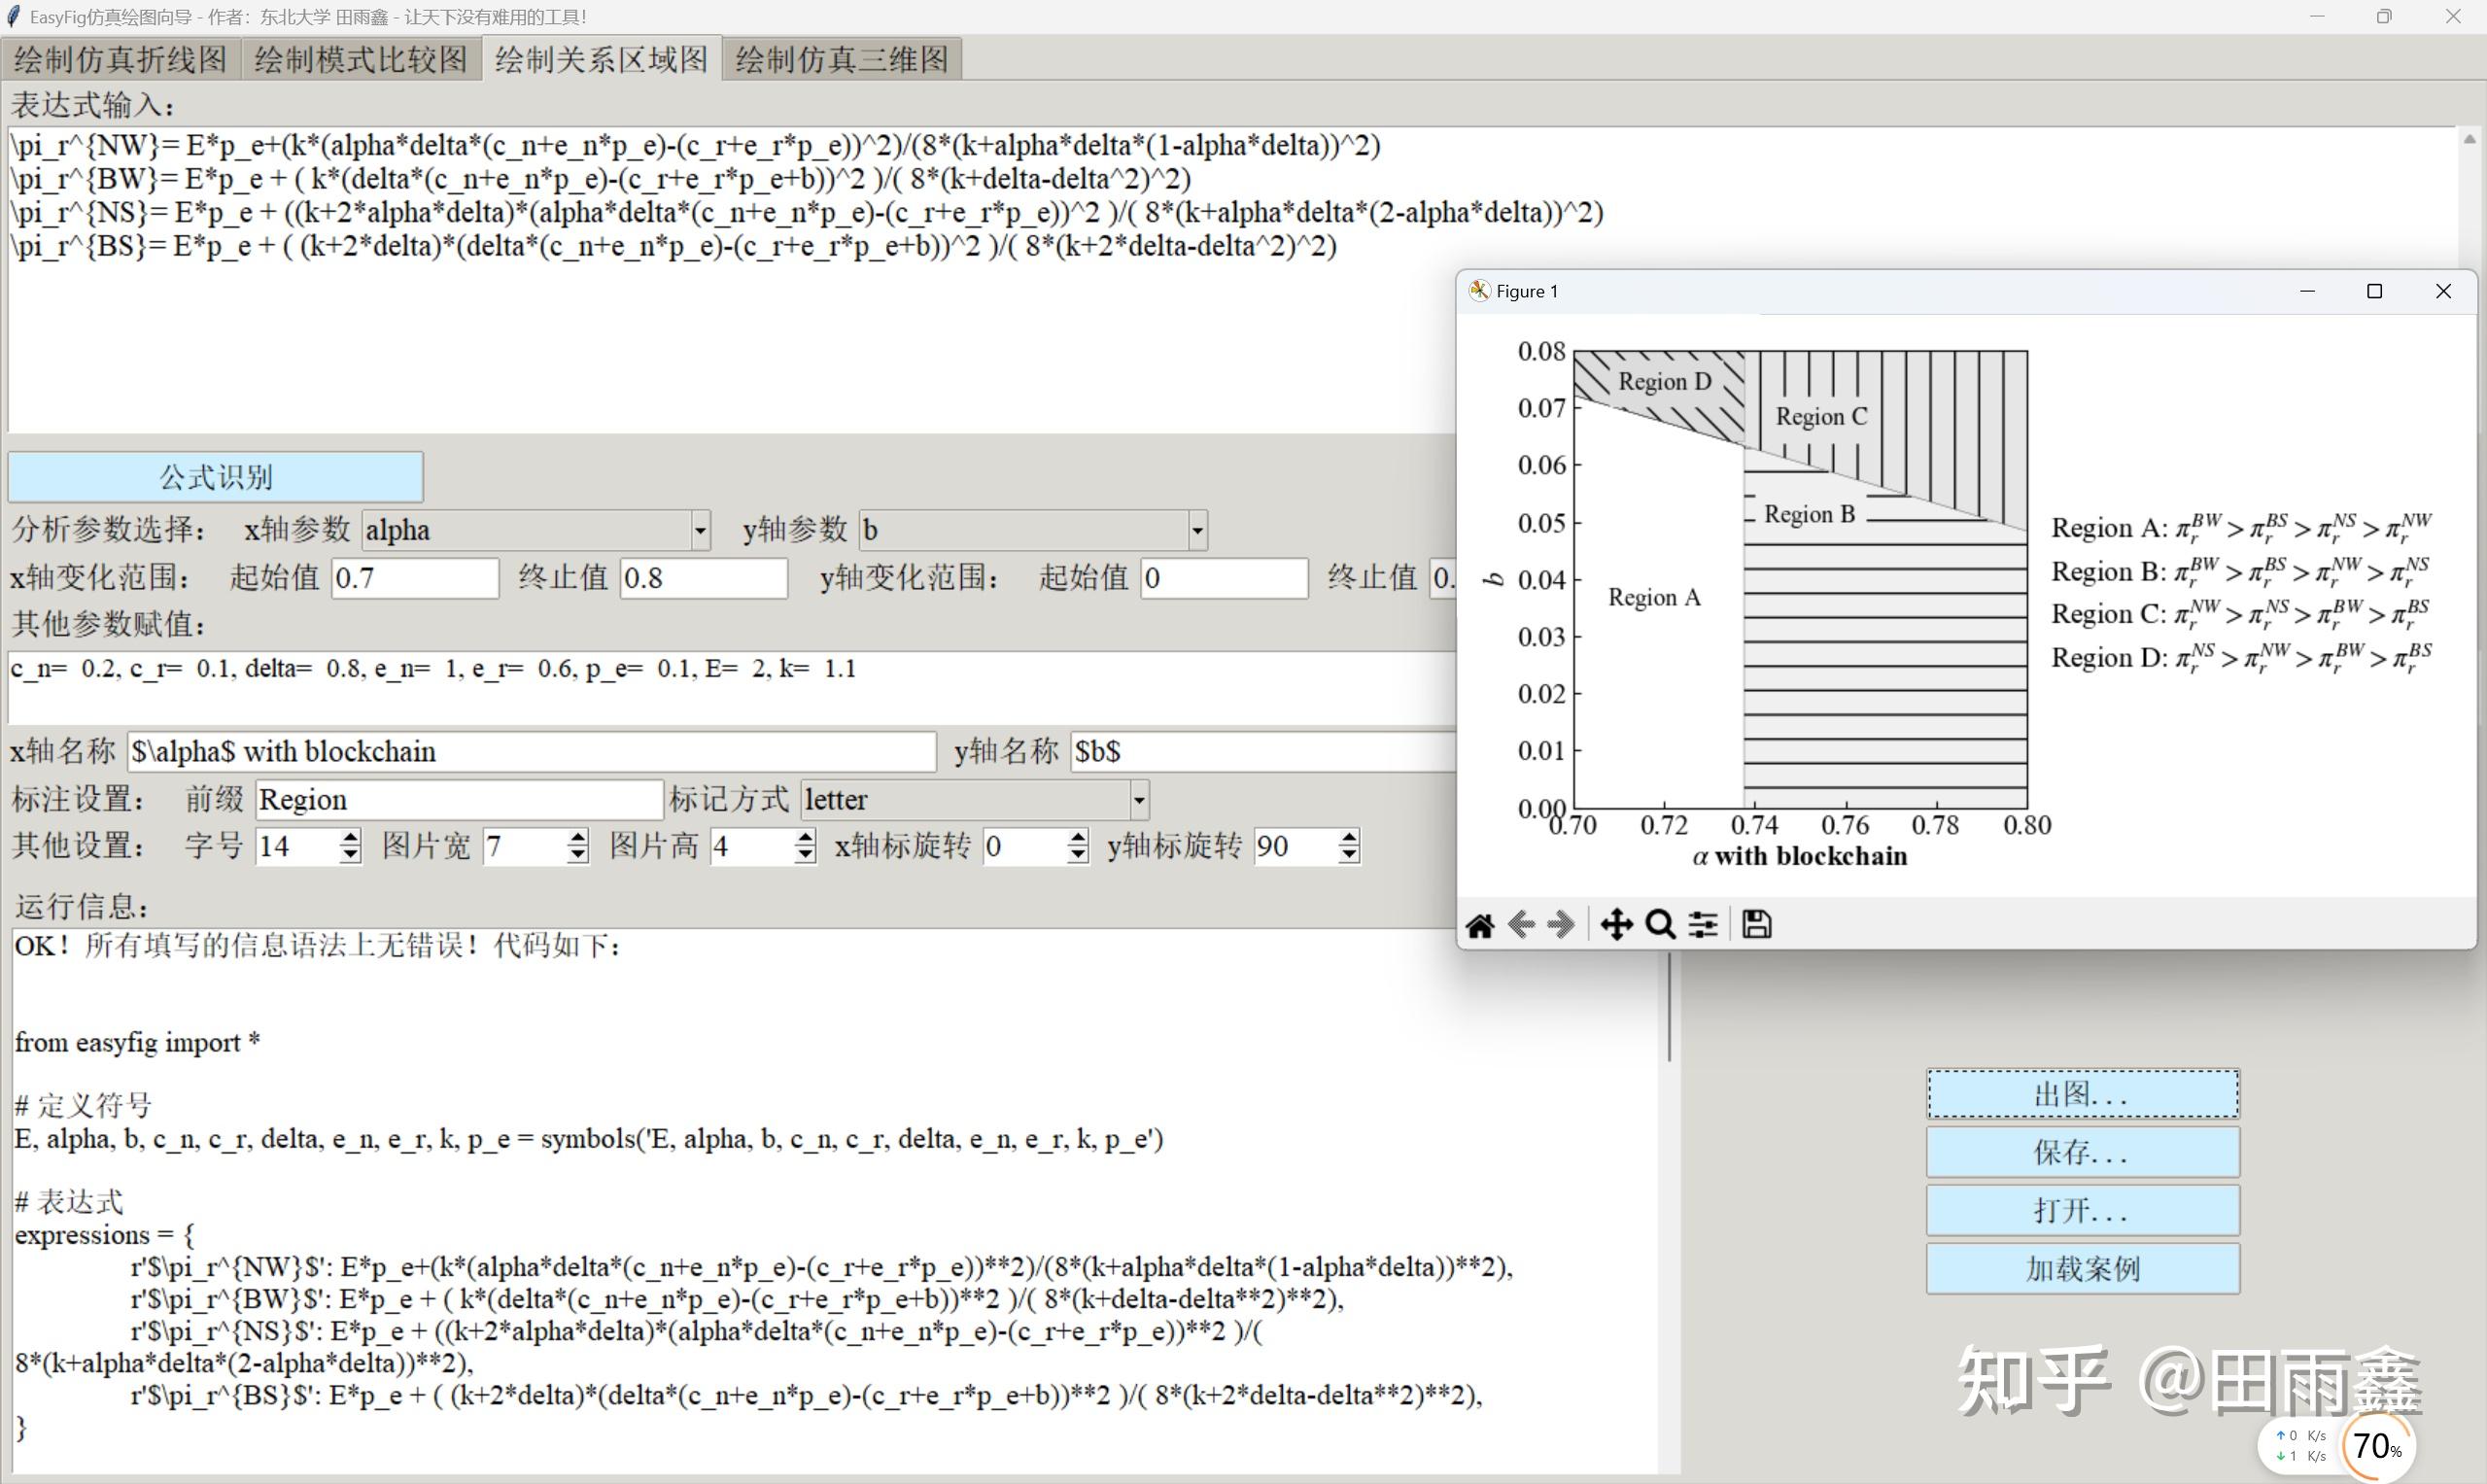Click the network speed indicator in system tray
Image resolution: width=2487 pixels, height=1484 pixels.
click(x=2300, y=1445)
